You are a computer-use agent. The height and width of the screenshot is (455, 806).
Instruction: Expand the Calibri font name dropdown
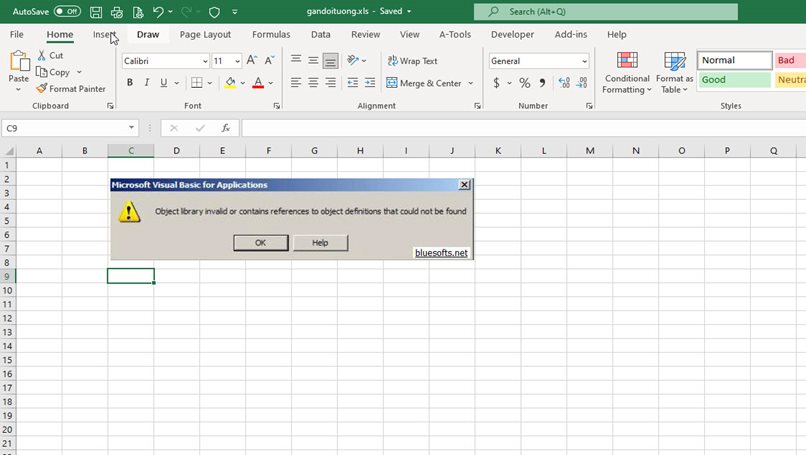click(x=204, y=61)
